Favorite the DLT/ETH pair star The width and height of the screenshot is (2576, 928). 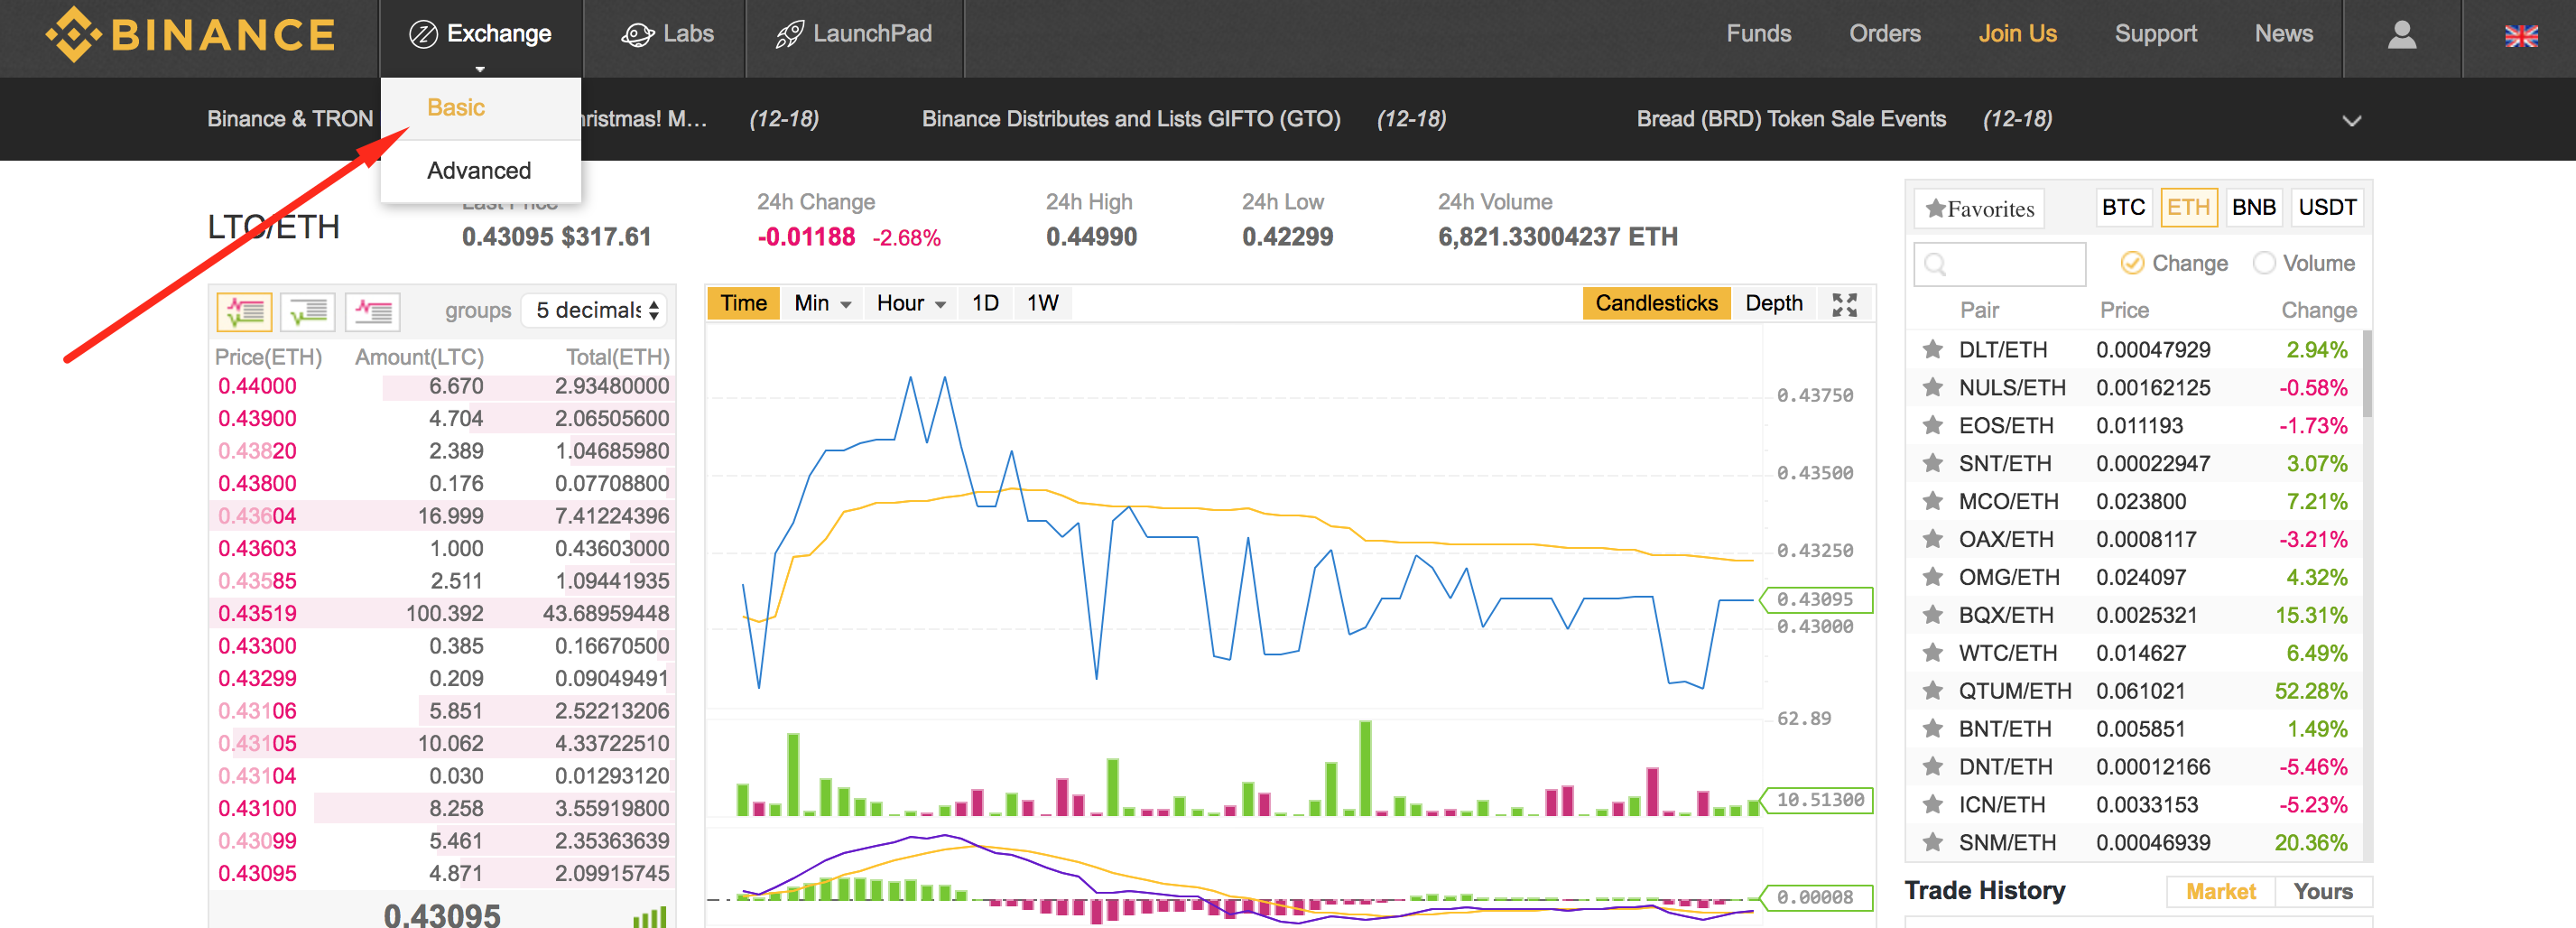[1932, 349]
